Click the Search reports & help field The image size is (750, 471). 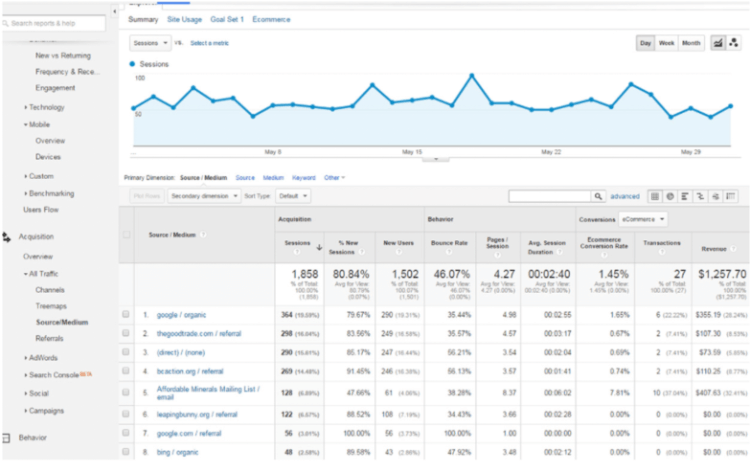click(54, 23)
